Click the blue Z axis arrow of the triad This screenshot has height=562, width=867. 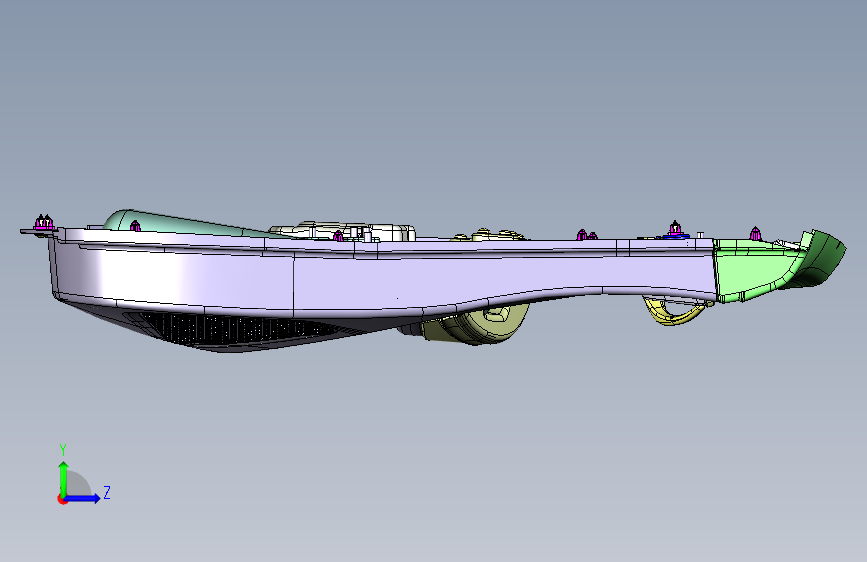83,498
